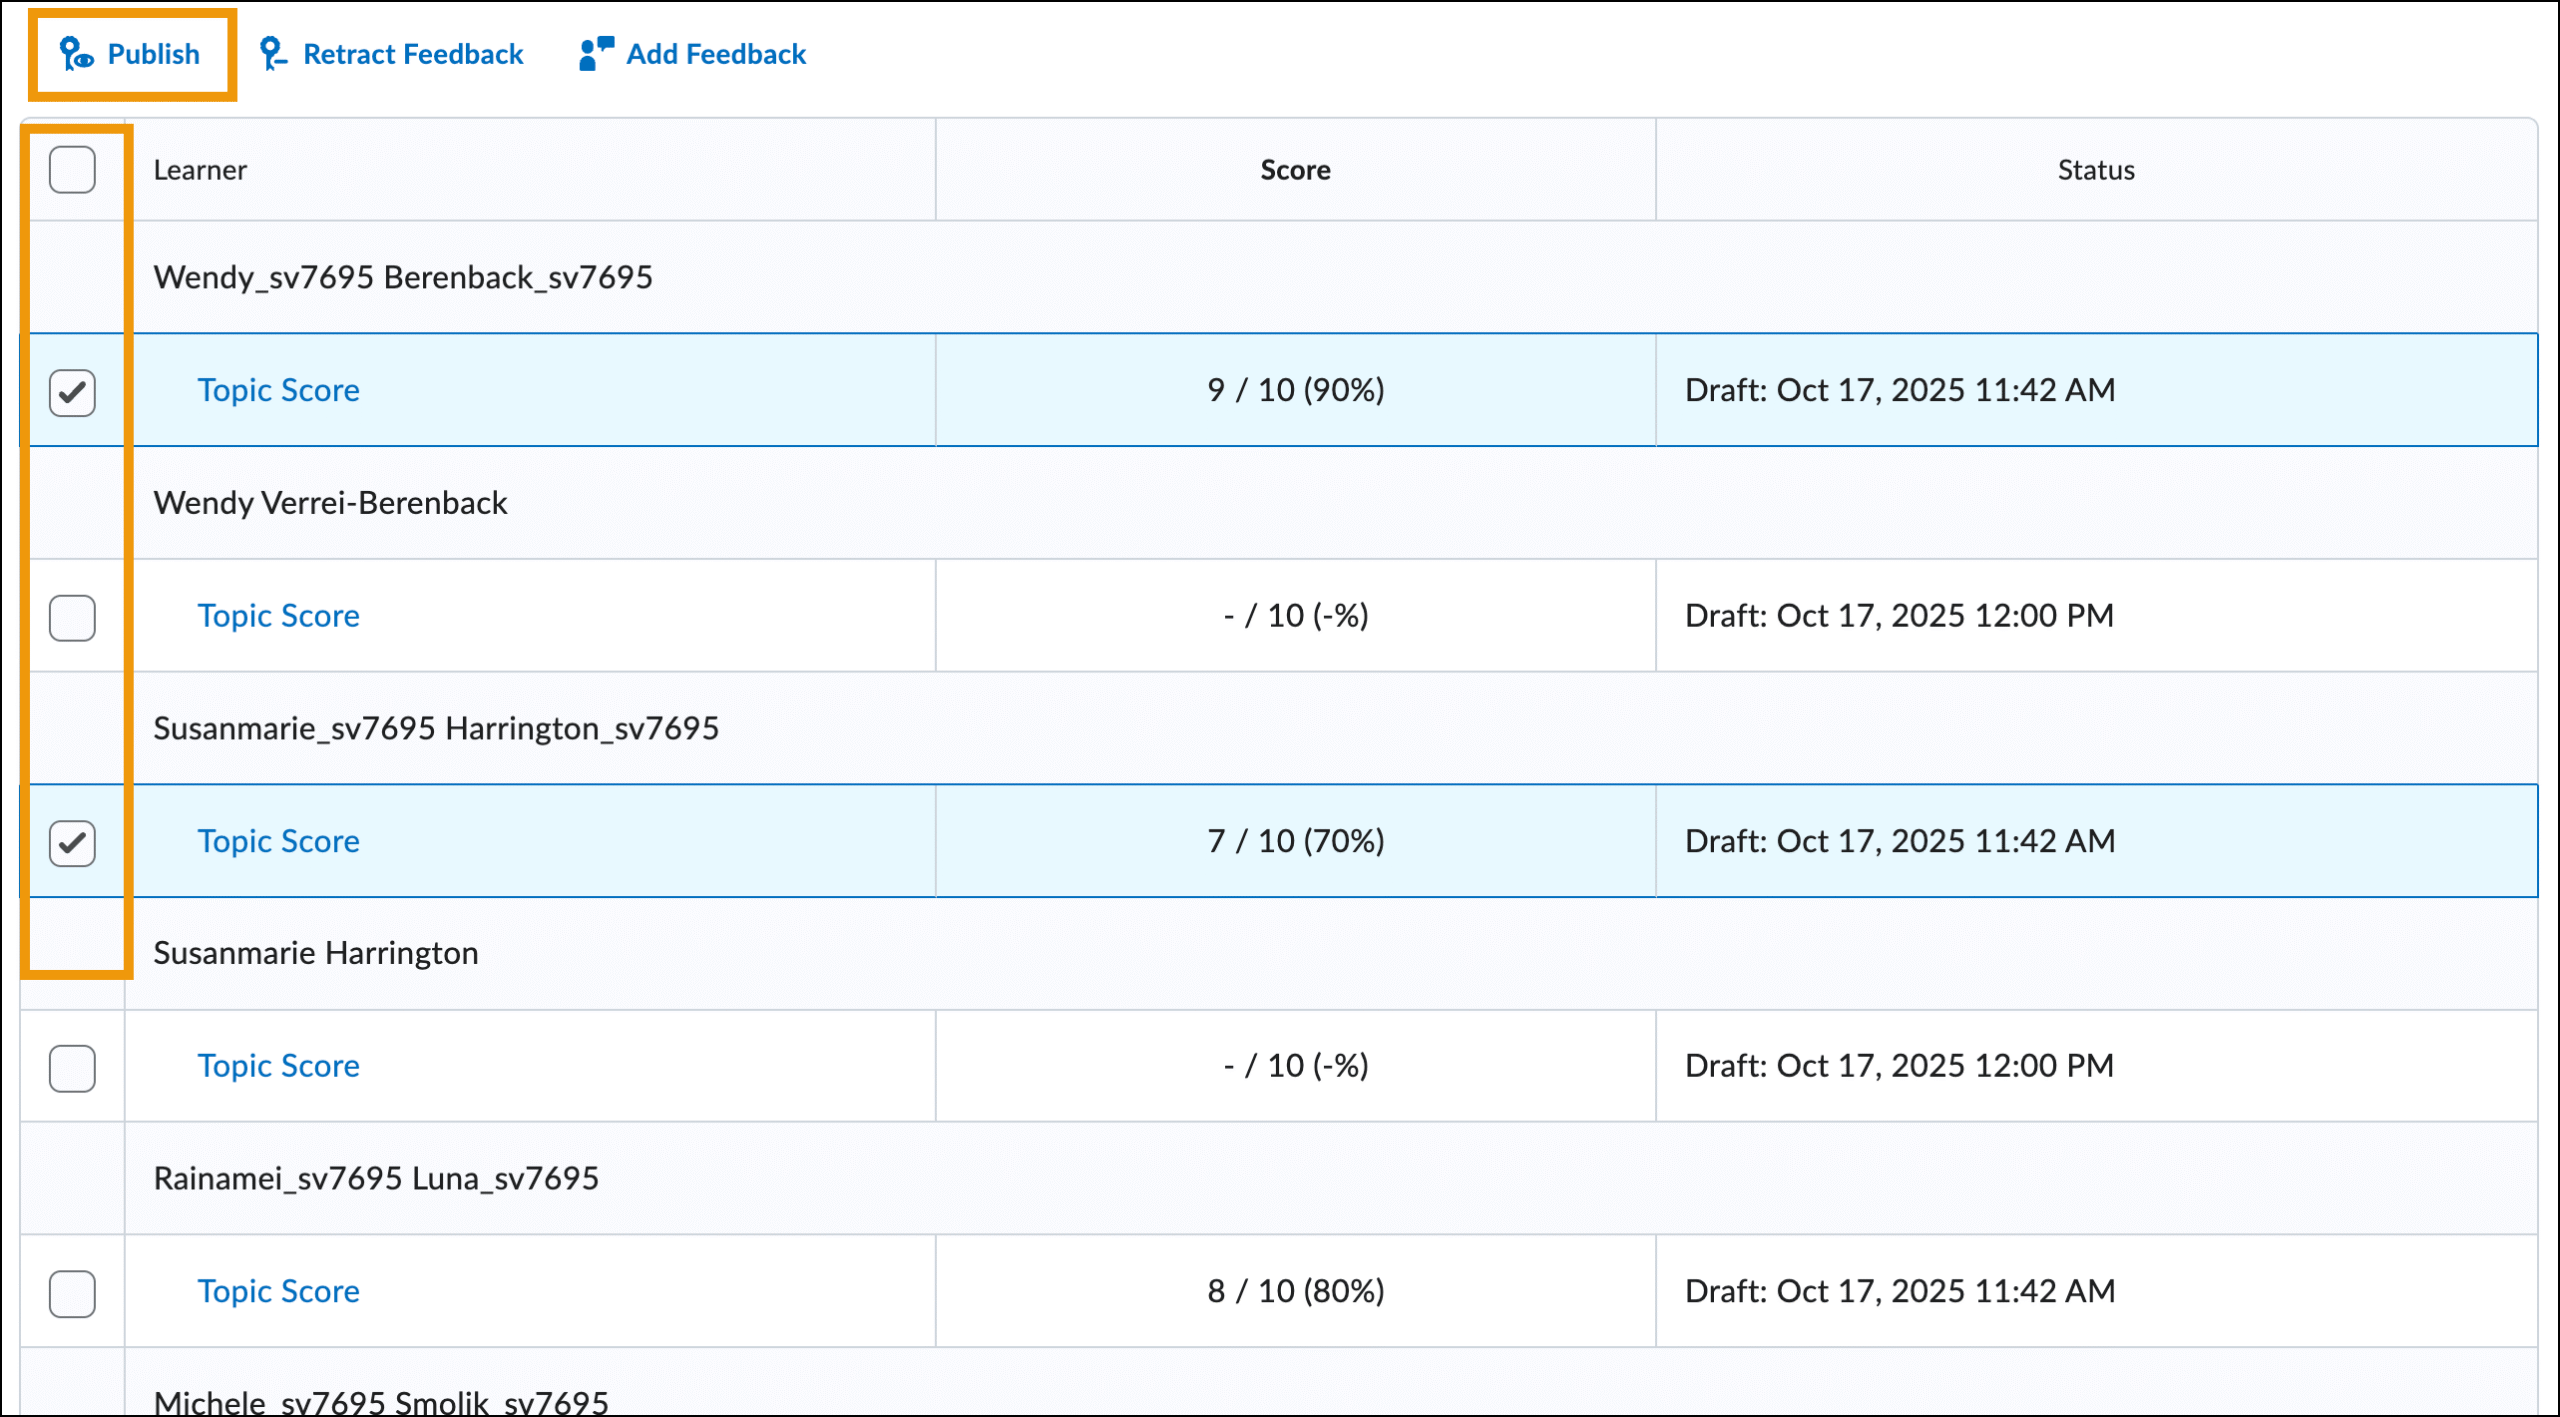Screen dimensions: 2560x1417
Task: Open Topic Score link scoring 8 / 10
Action: click(x=278, y=1291)
